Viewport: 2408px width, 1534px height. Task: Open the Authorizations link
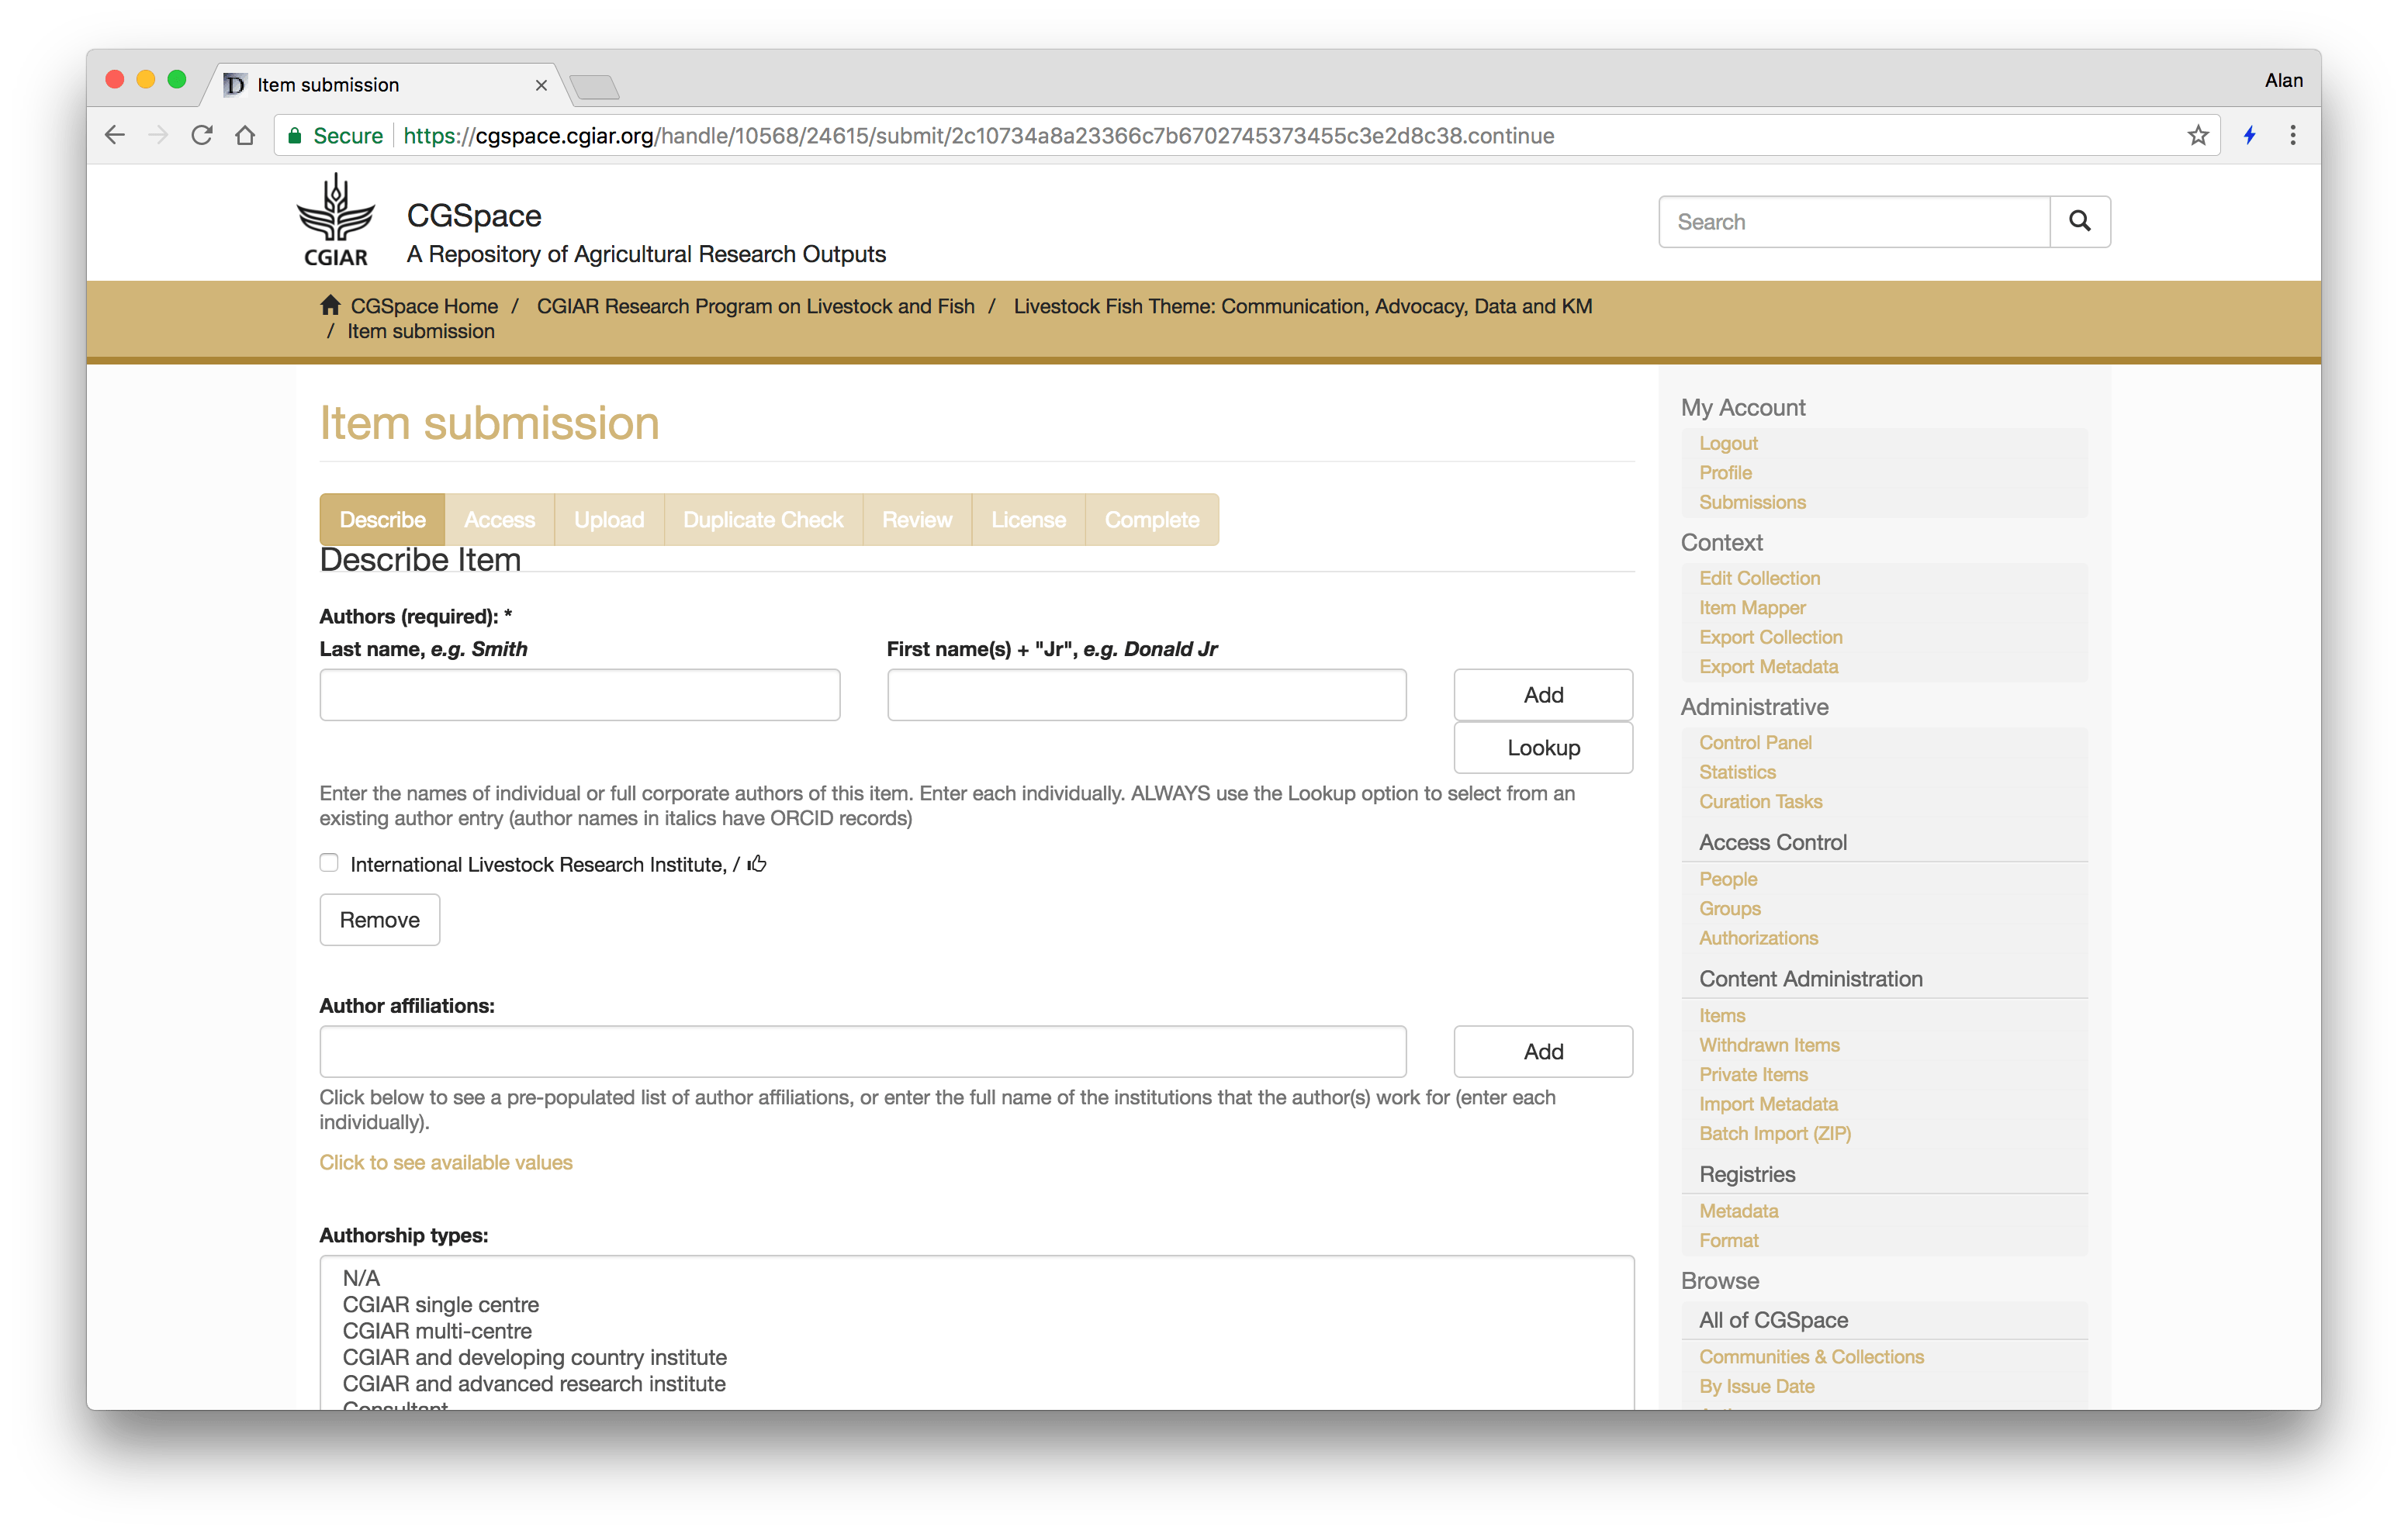tap(1758, 938)
